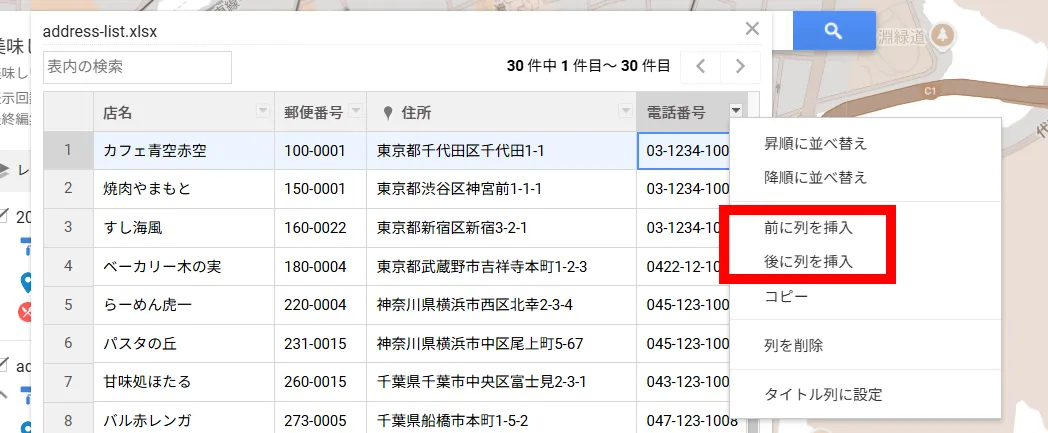
Task: Choose 昇順に並べ替え from the context menu
Action: 815,143
